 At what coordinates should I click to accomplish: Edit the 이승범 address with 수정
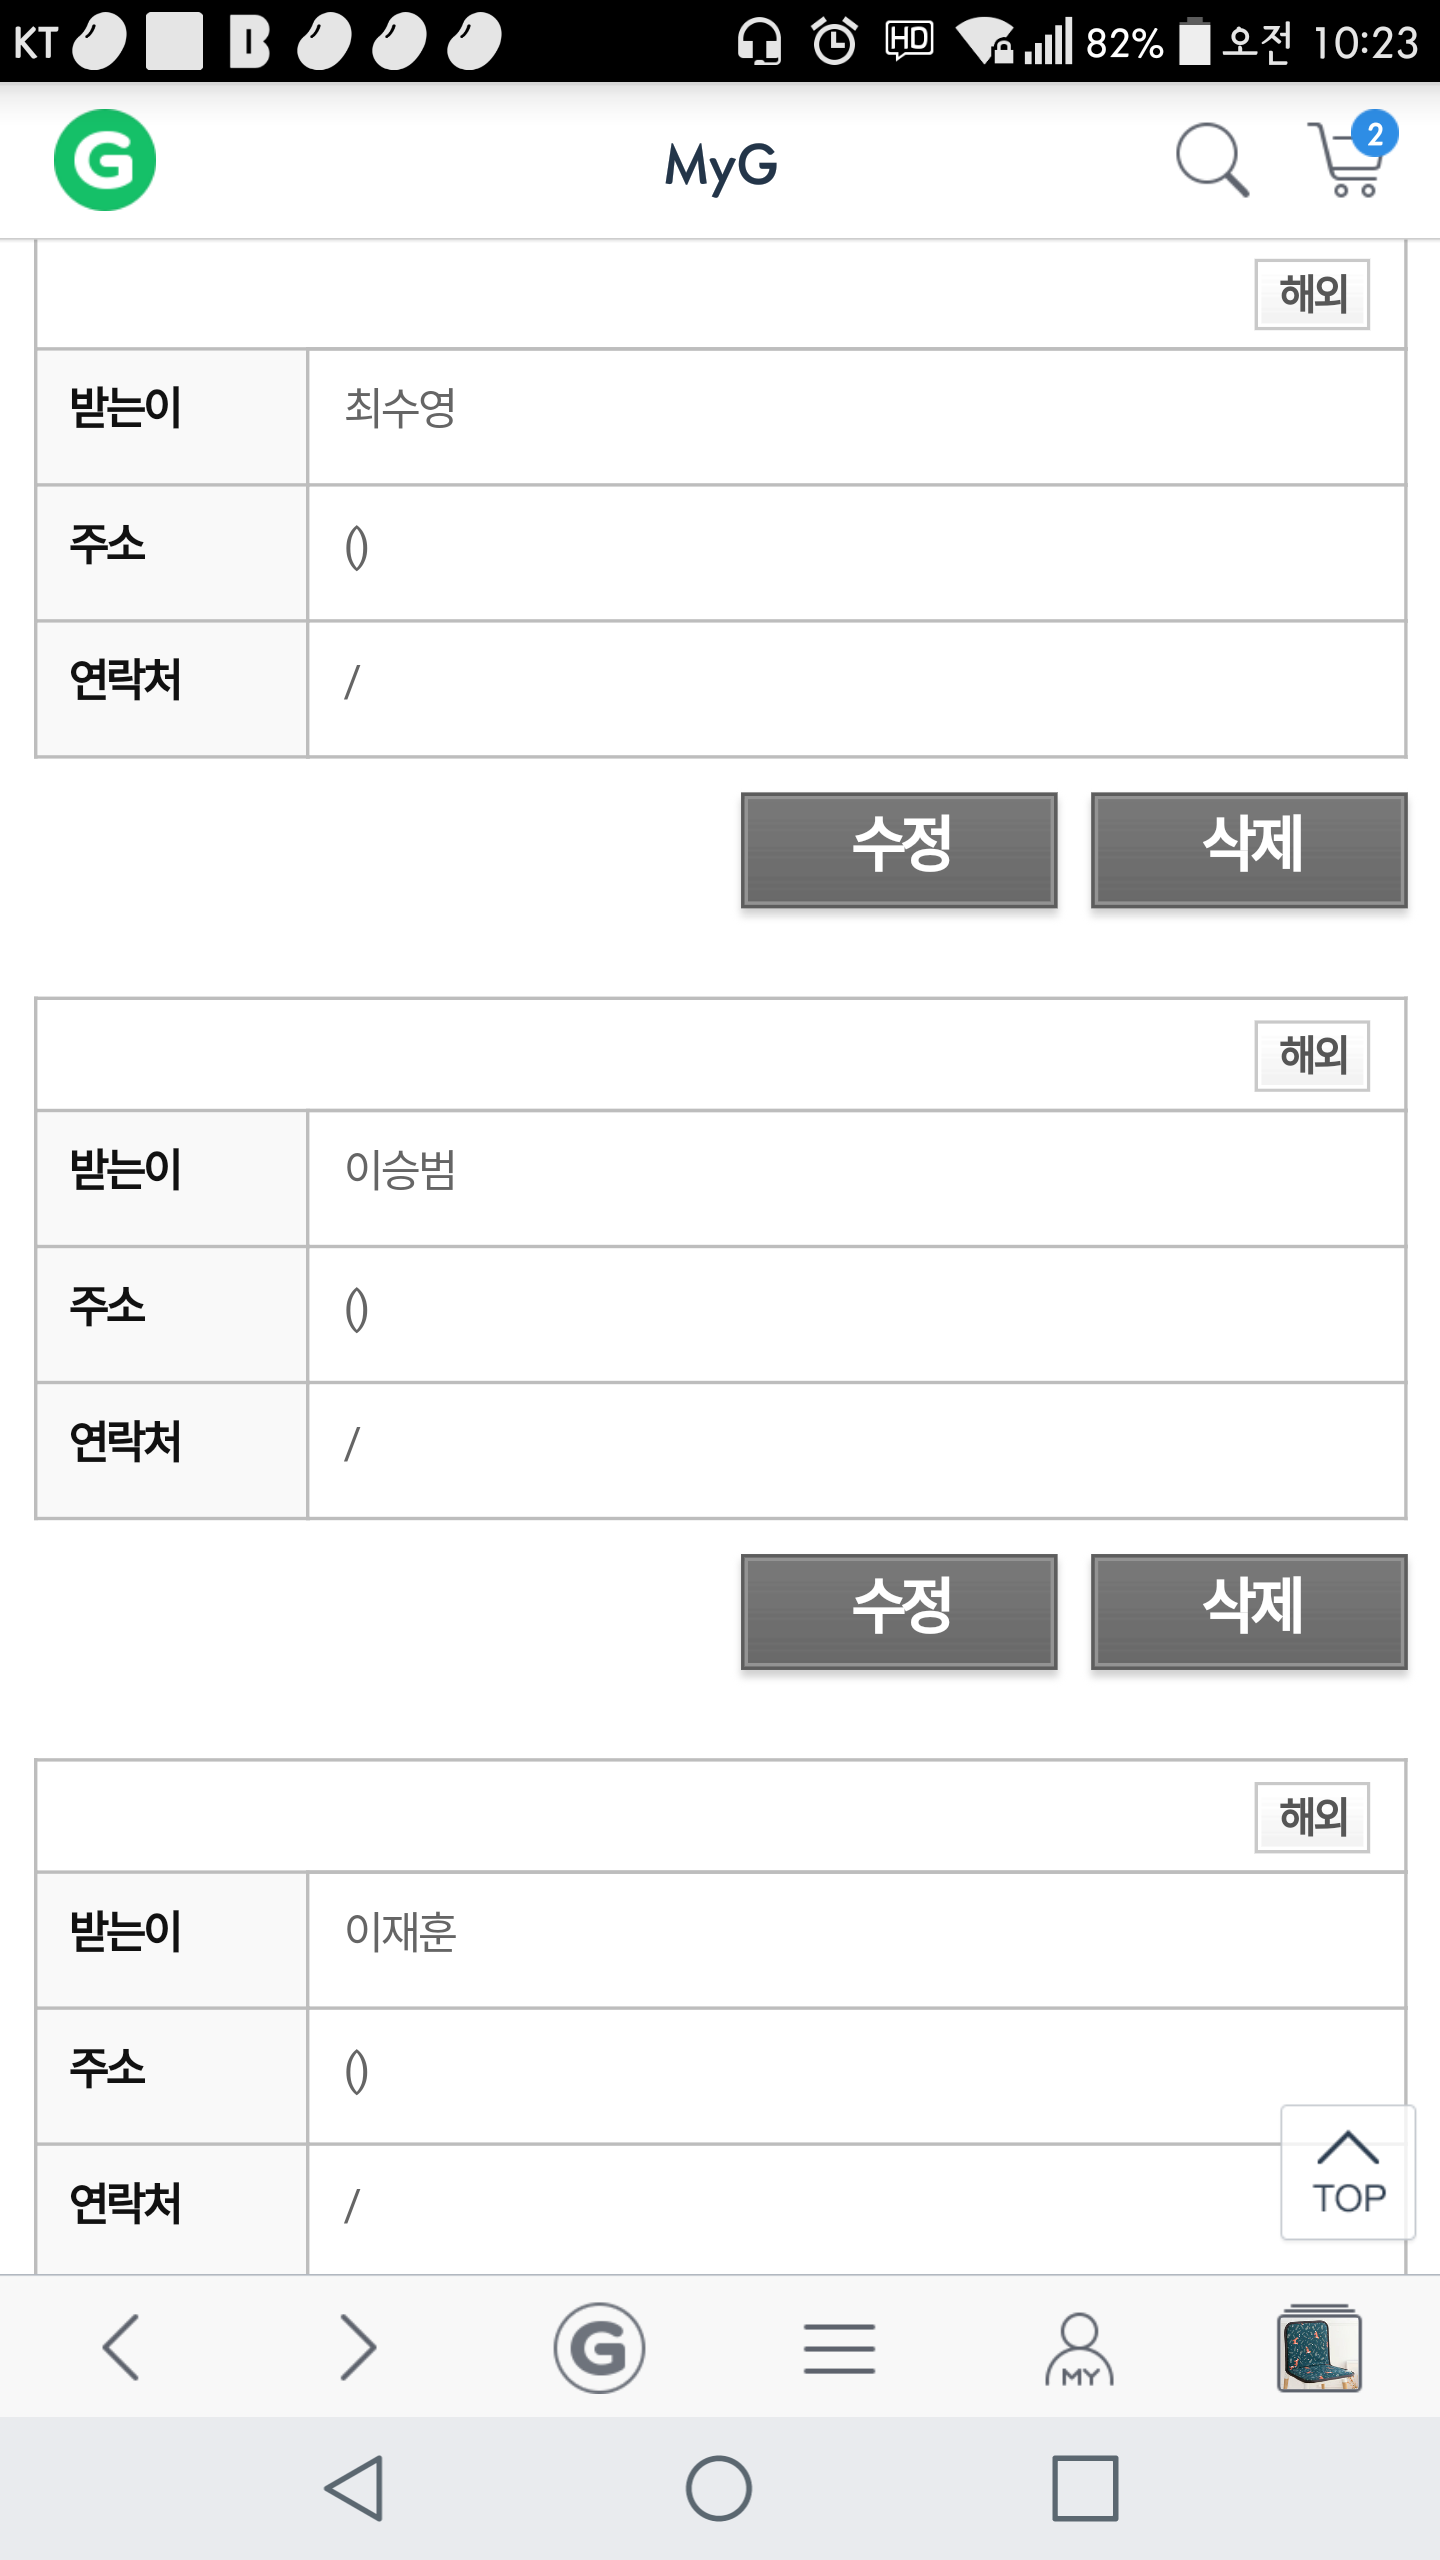click(898, 1610)
